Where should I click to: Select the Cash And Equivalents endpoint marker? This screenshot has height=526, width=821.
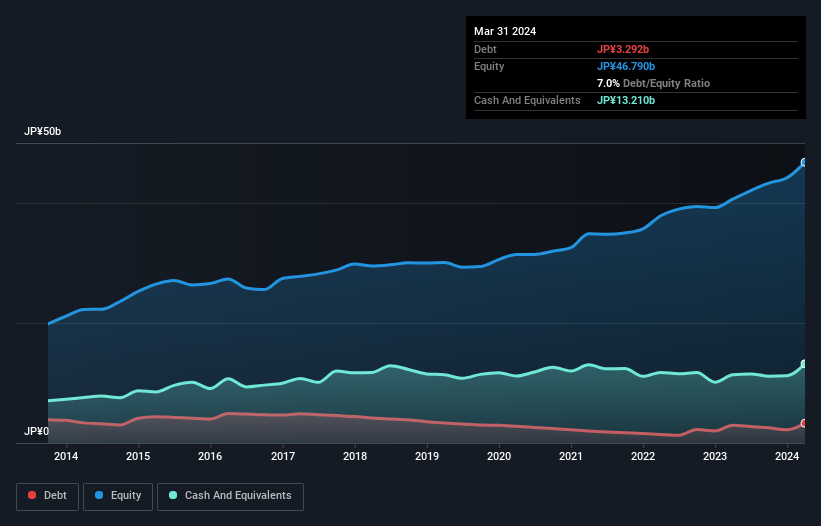(804, 364)
